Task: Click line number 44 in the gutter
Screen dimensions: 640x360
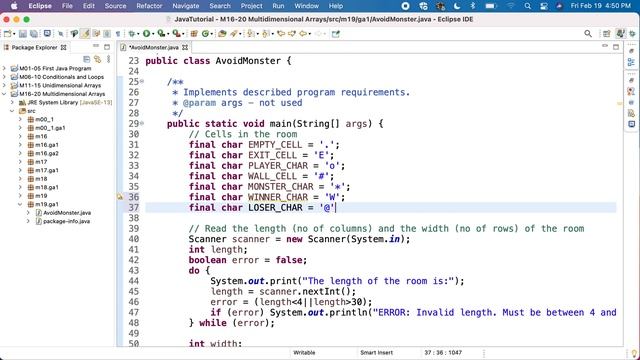Action: click(133, 281)
